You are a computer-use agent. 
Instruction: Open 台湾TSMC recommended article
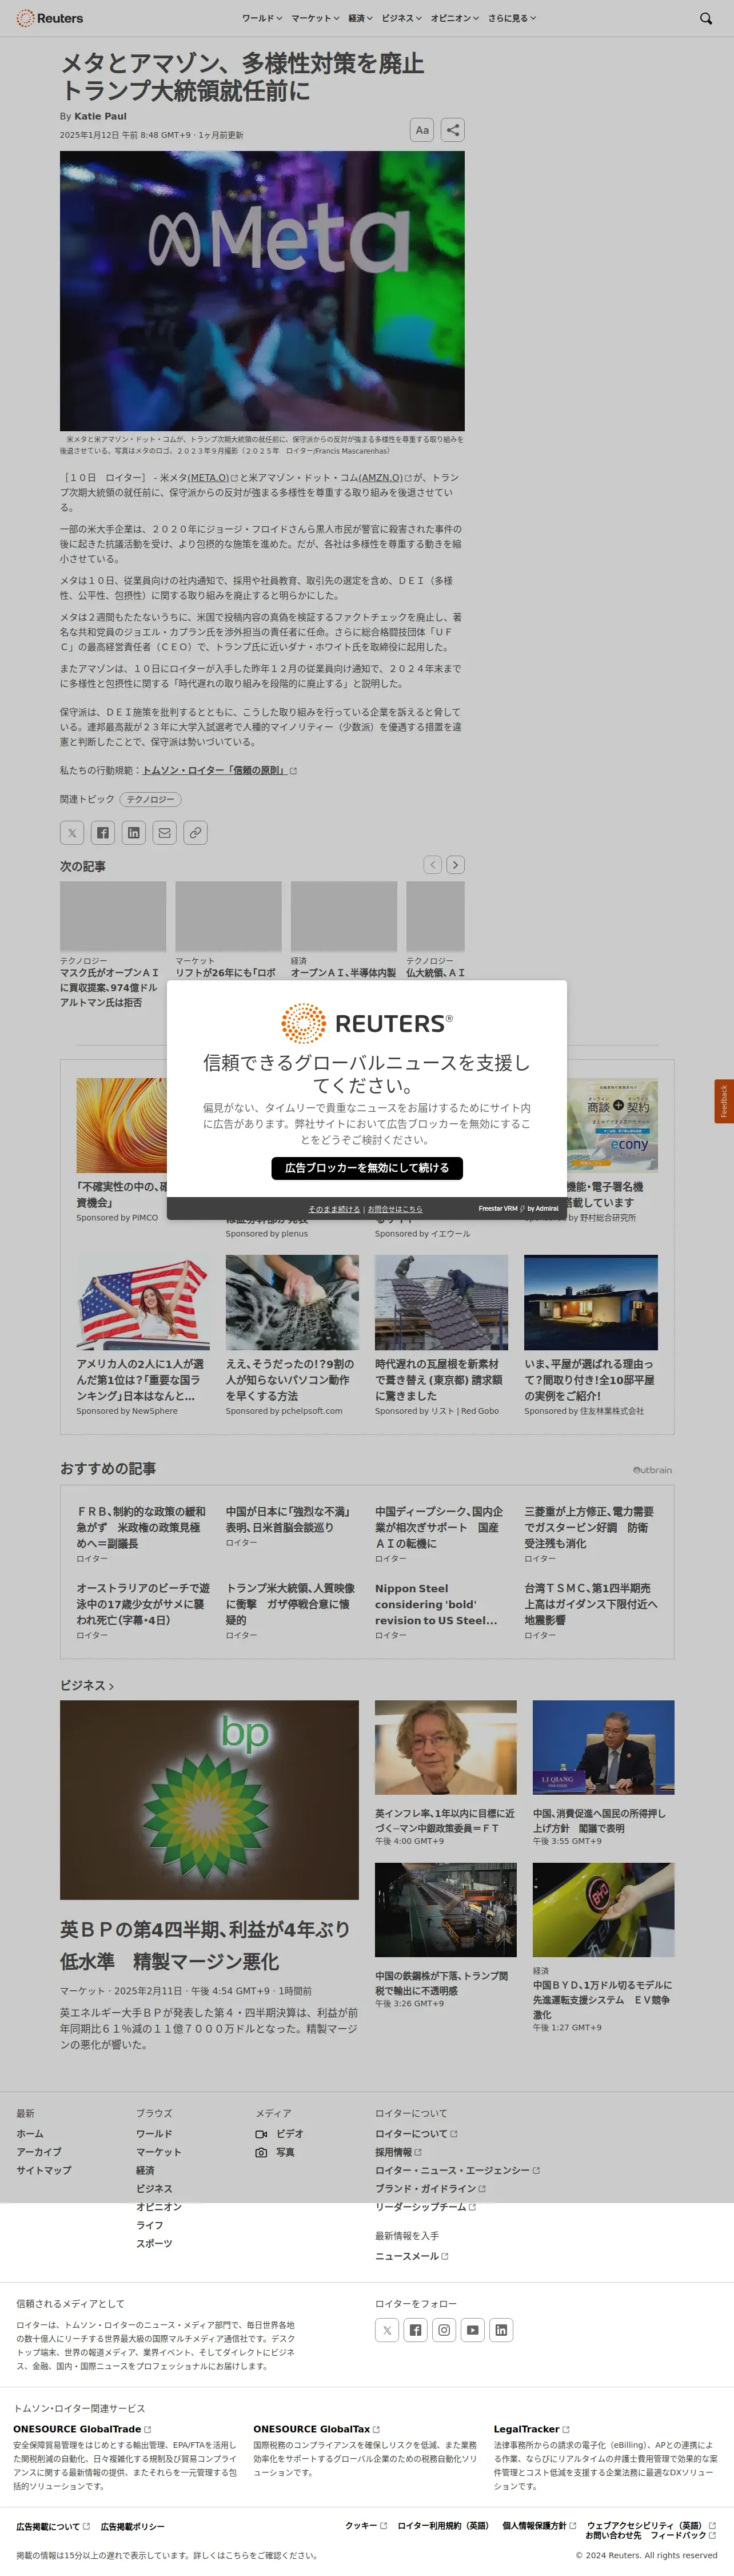[591, 1604]
